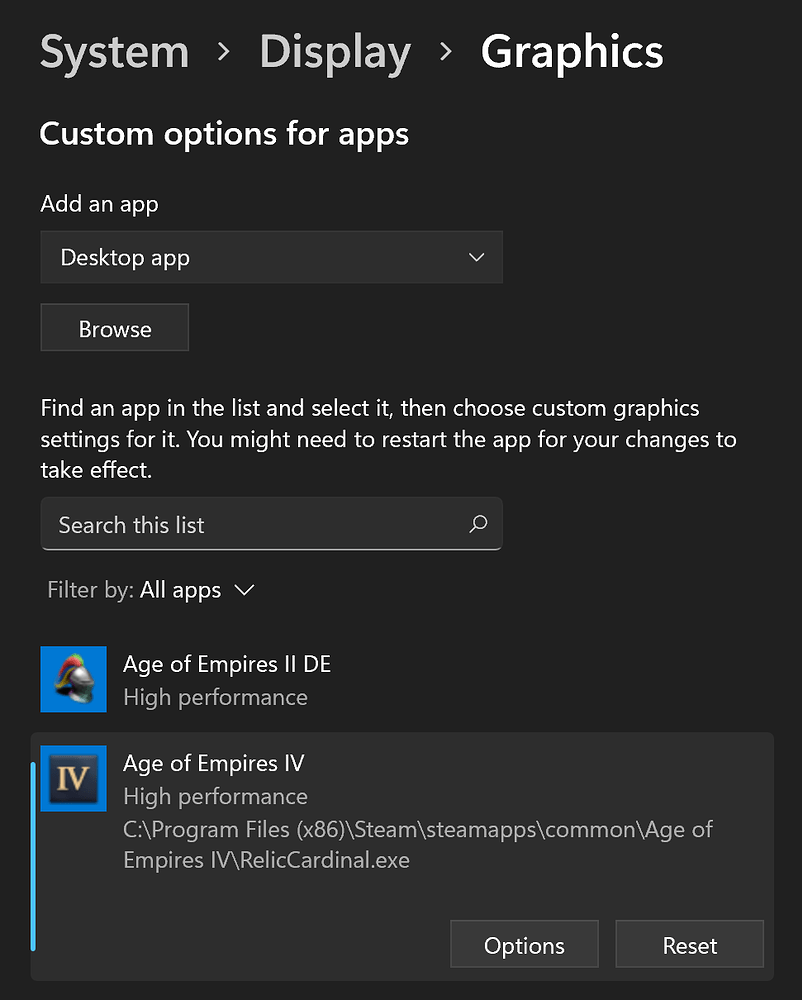Click the Graphics breadcrumb title

[571, 52]
